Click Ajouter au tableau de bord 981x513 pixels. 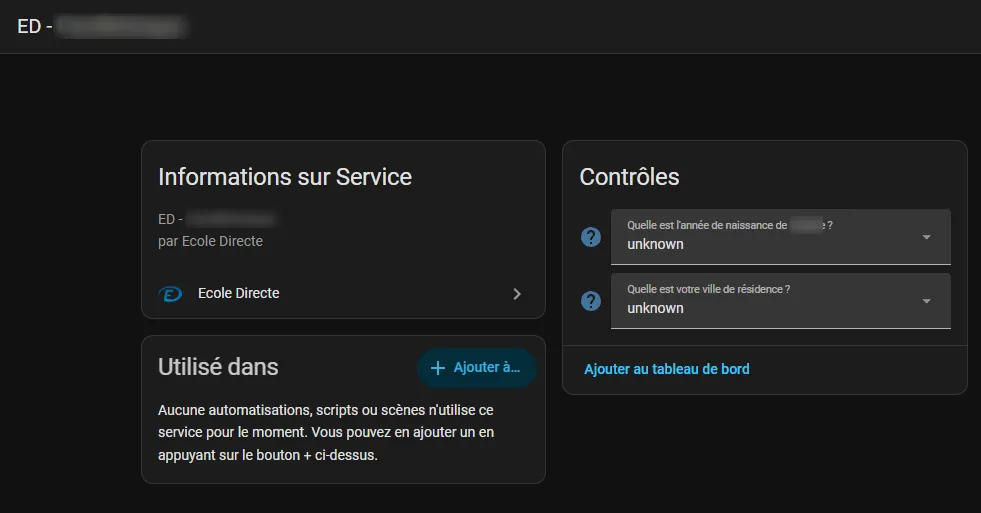666,369
